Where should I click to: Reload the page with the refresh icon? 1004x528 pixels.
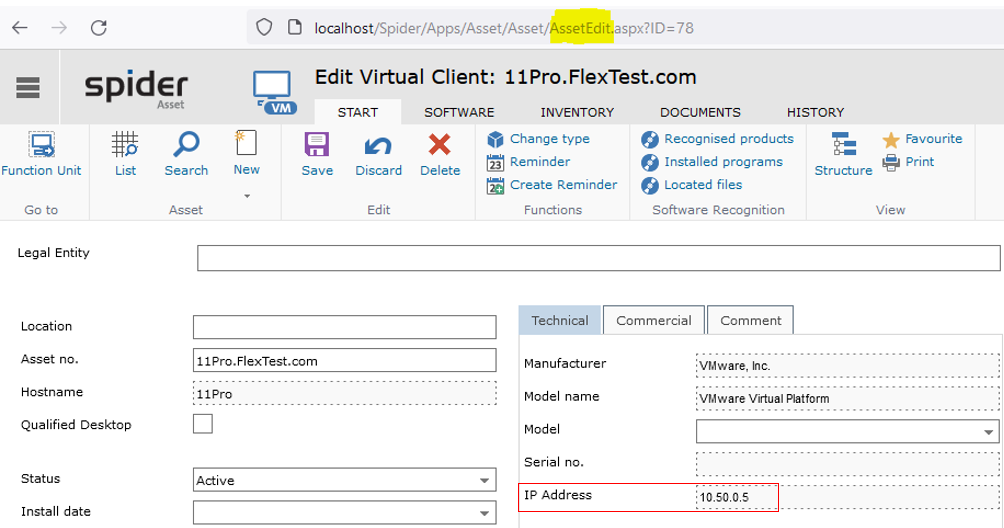pos(99,28)
